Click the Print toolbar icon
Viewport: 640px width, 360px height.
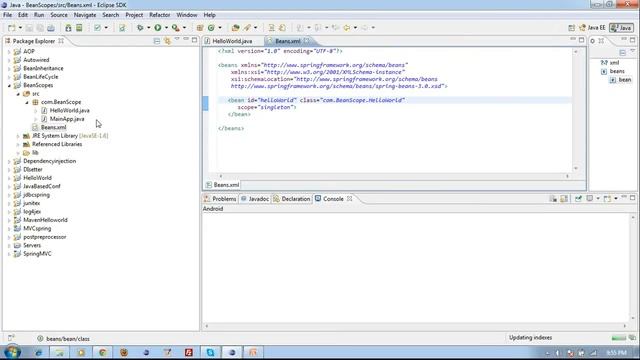(x=51, y=28)
